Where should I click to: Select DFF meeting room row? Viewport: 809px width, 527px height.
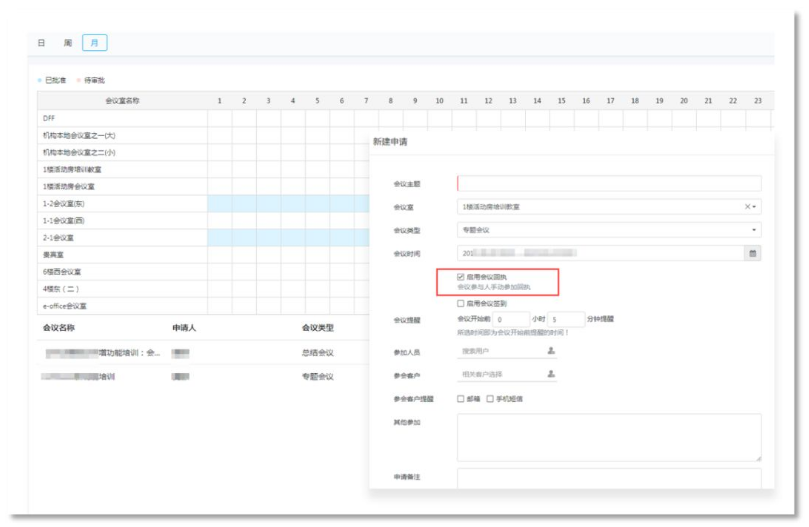click(122, 118)
